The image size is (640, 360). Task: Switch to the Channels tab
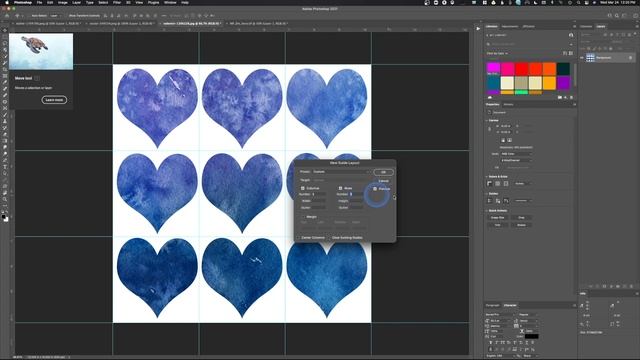[586, 27]
